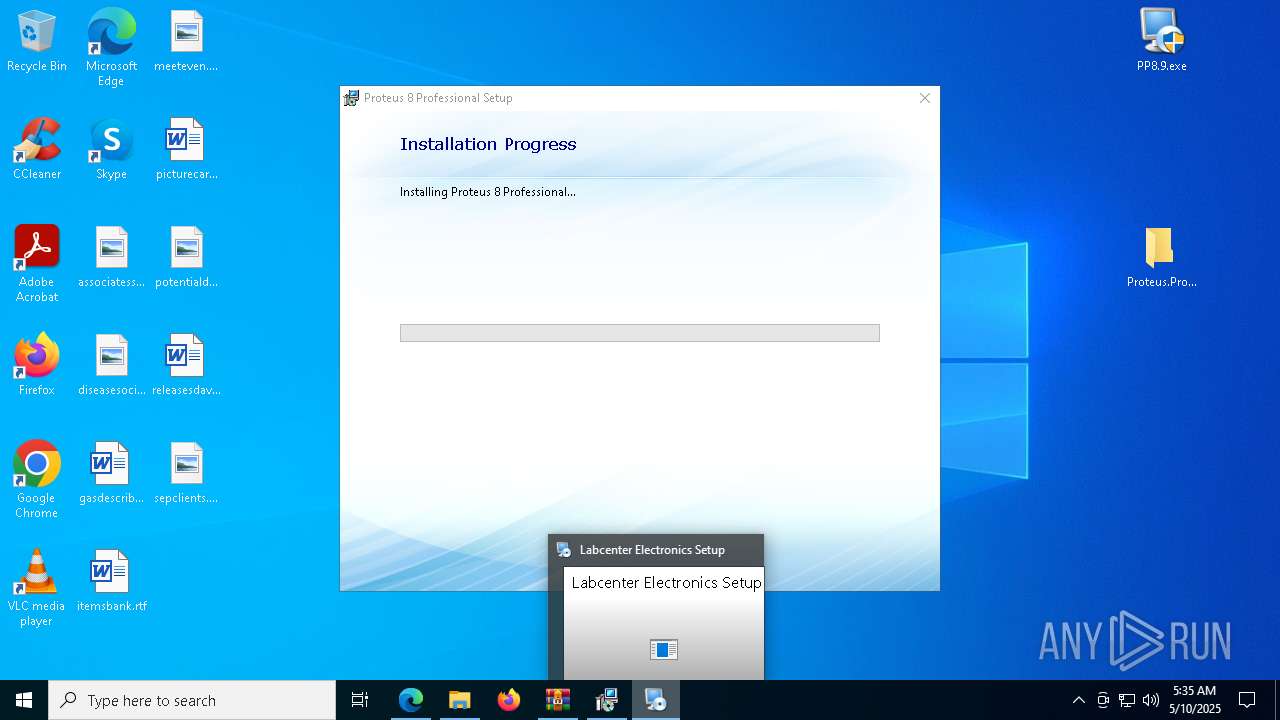The width and height of the screenshot is (1280, 720).
Task: Select the meeteven image file on desktop
Action: point(186,41)
